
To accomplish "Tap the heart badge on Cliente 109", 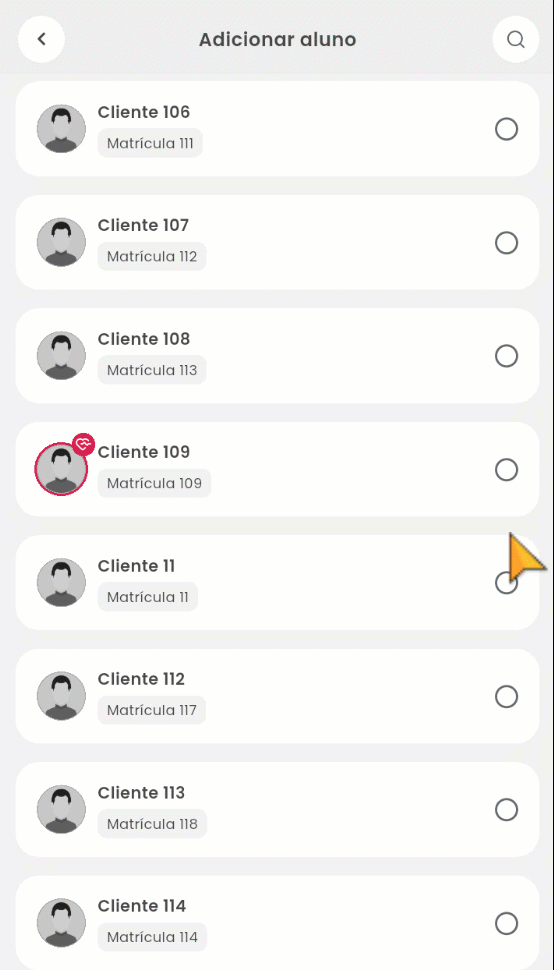I will (83, 444).
